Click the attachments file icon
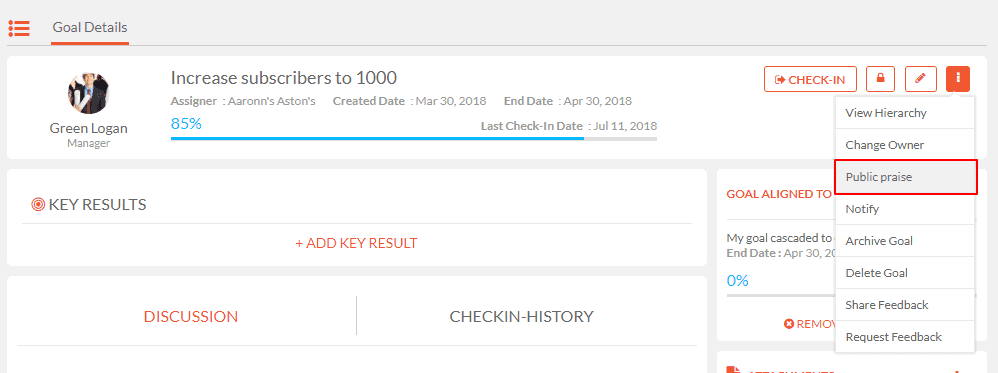The image size is (998, 373). (x=734, y=370)
